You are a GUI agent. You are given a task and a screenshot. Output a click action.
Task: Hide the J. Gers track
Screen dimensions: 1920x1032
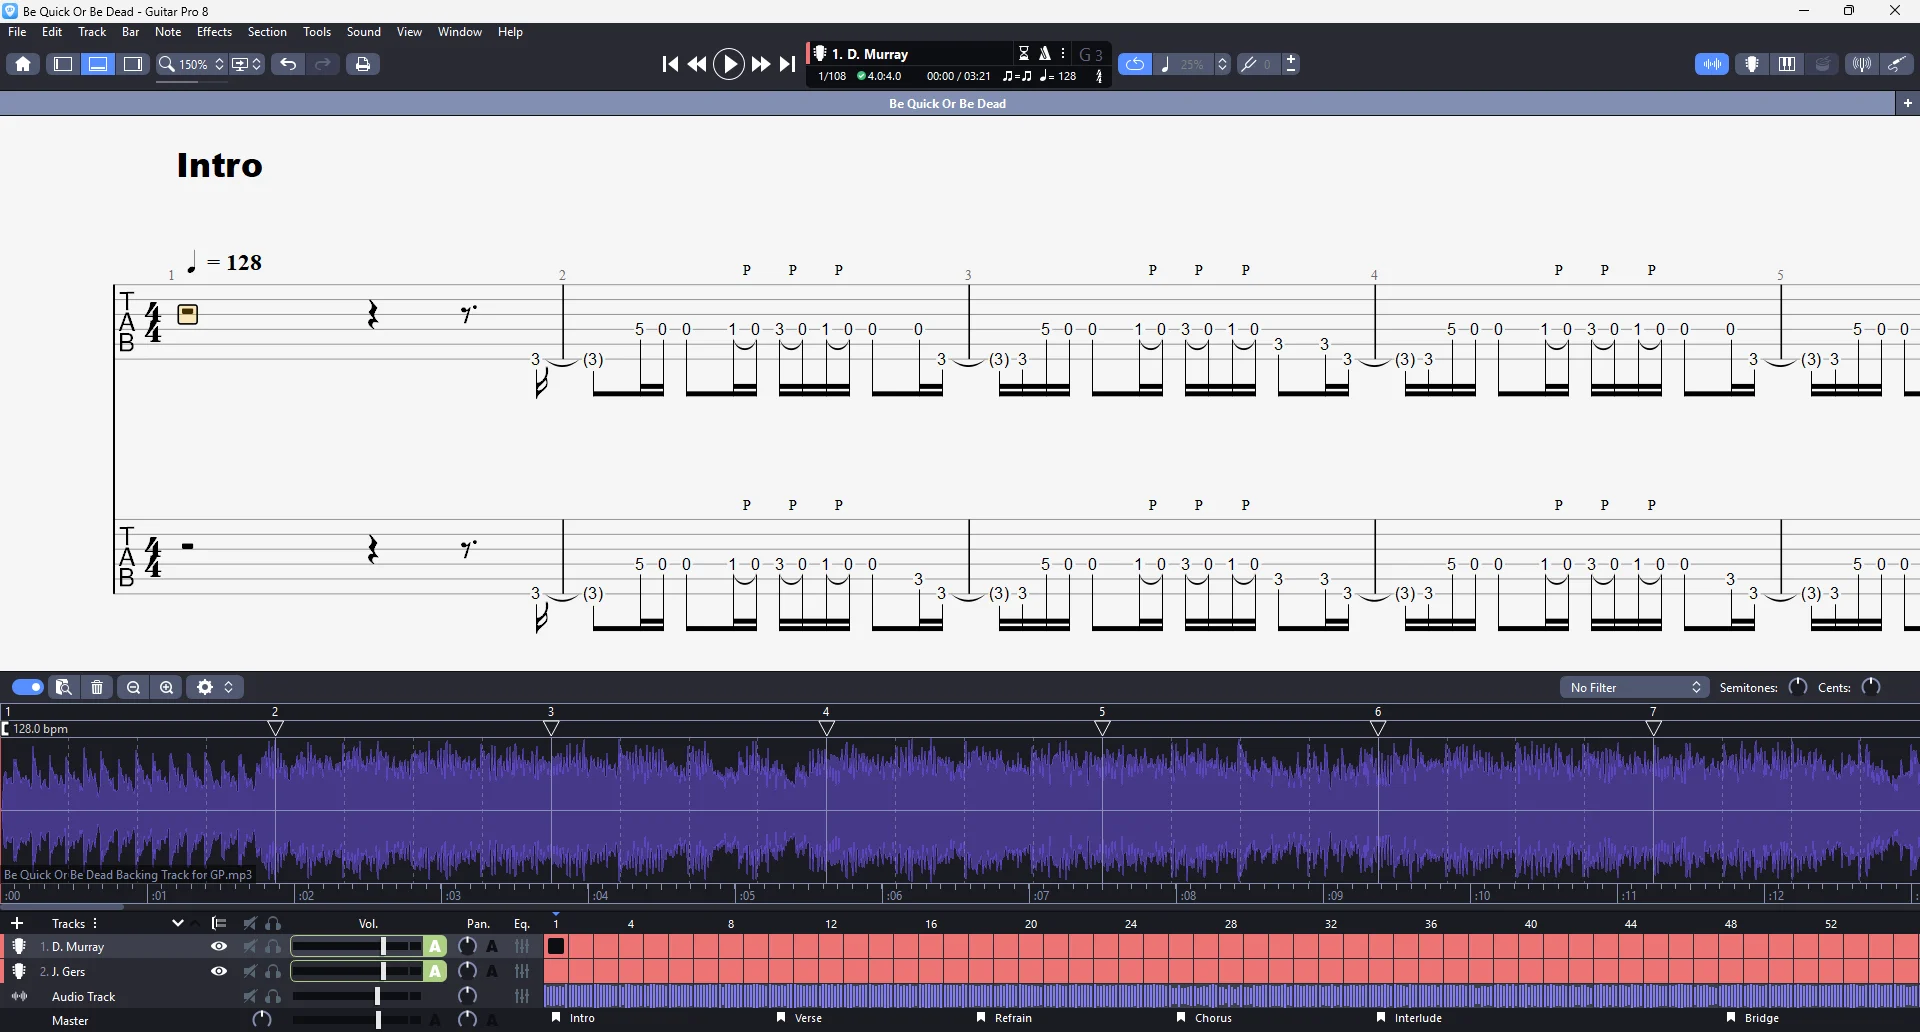219,971
